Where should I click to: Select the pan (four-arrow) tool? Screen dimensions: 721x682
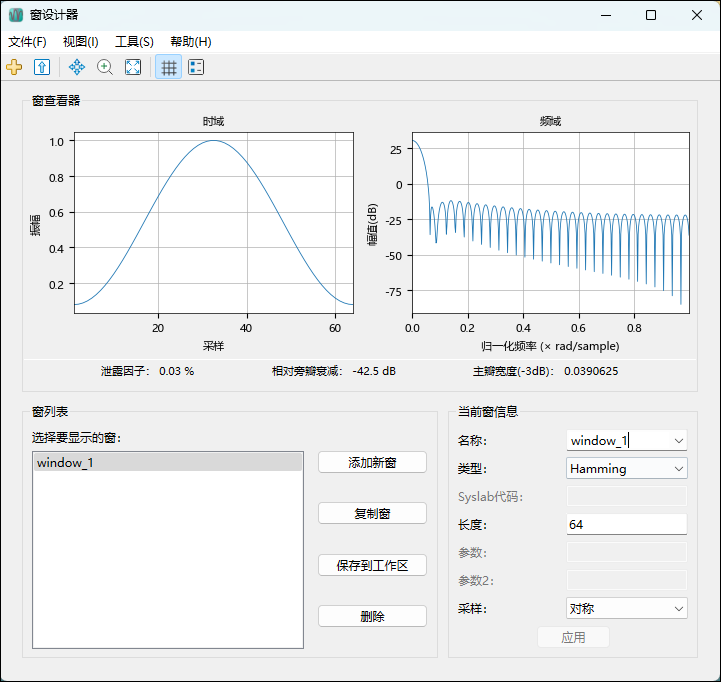77,67
